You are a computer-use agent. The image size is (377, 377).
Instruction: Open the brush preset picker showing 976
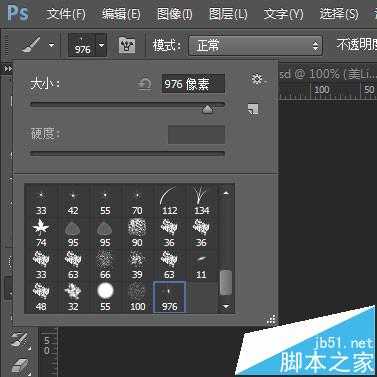[x=87, y=45]
